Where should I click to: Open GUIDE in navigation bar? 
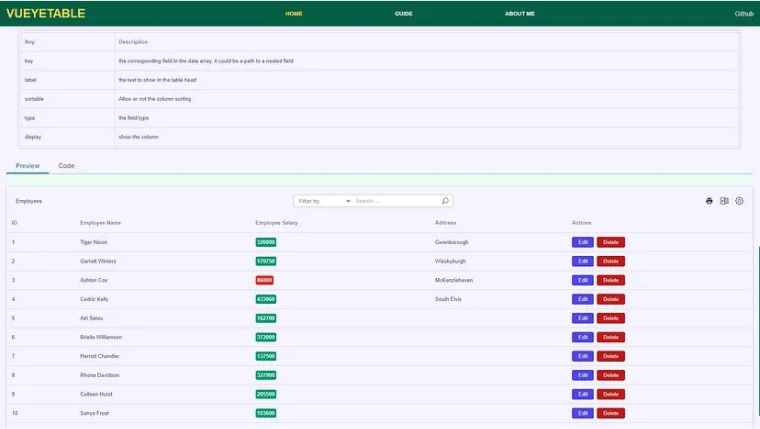403,14
